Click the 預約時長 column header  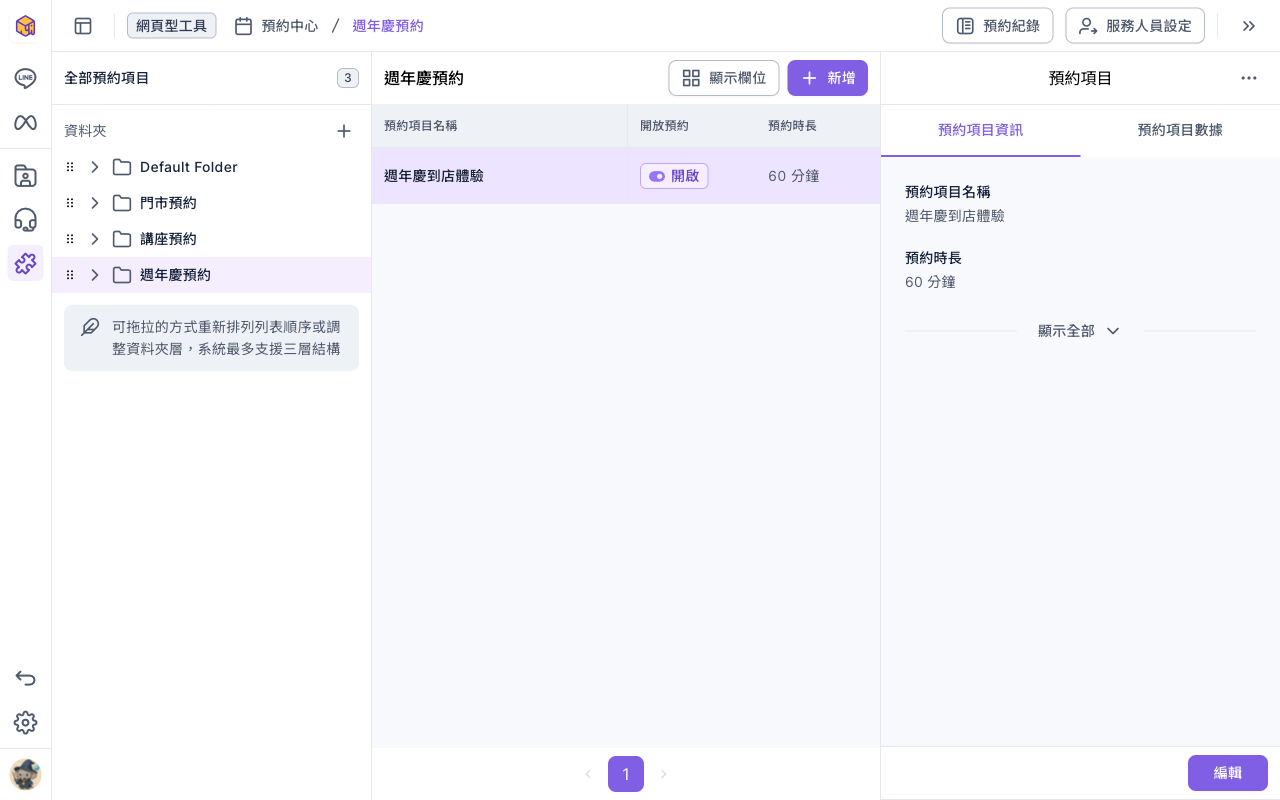pyautogui.click(x=792, y=126)
